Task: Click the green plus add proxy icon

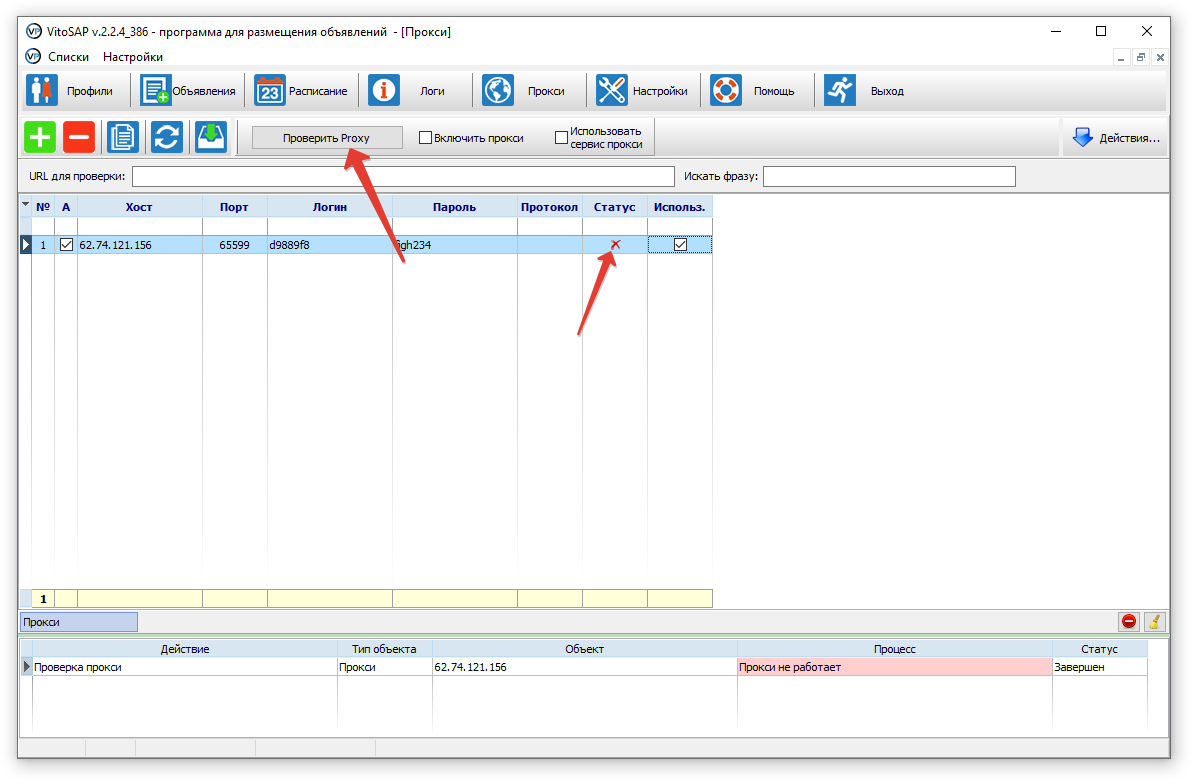Action: 40,137
